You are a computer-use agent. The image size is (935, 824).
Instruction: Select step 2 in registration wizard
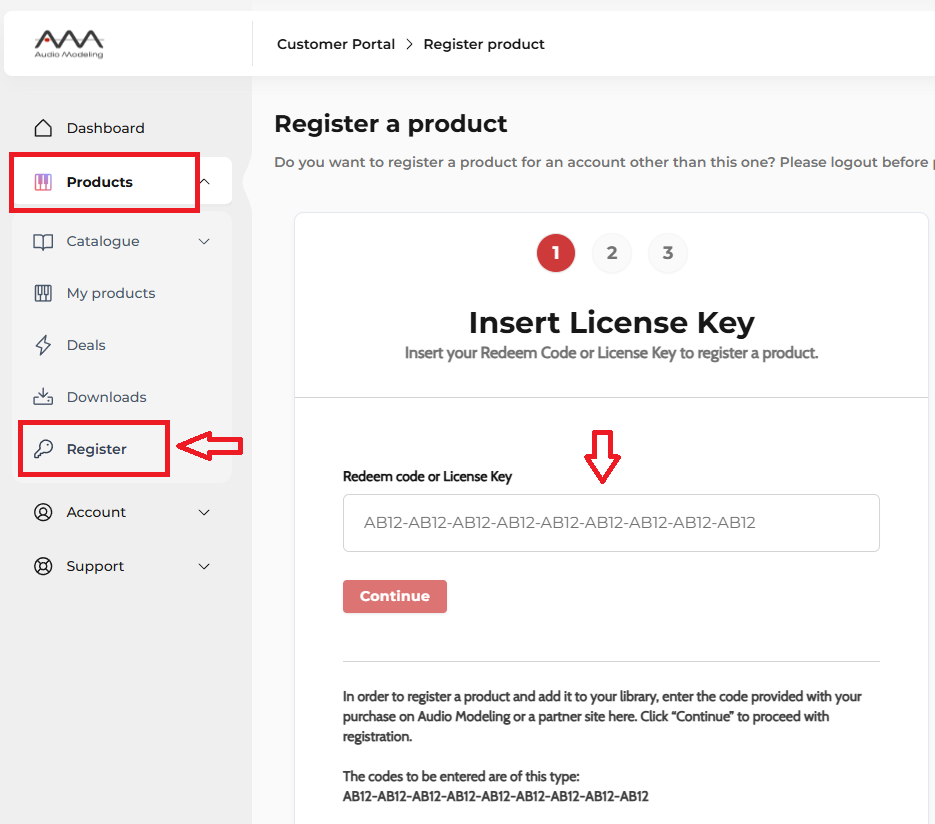[x=612, y=253]
